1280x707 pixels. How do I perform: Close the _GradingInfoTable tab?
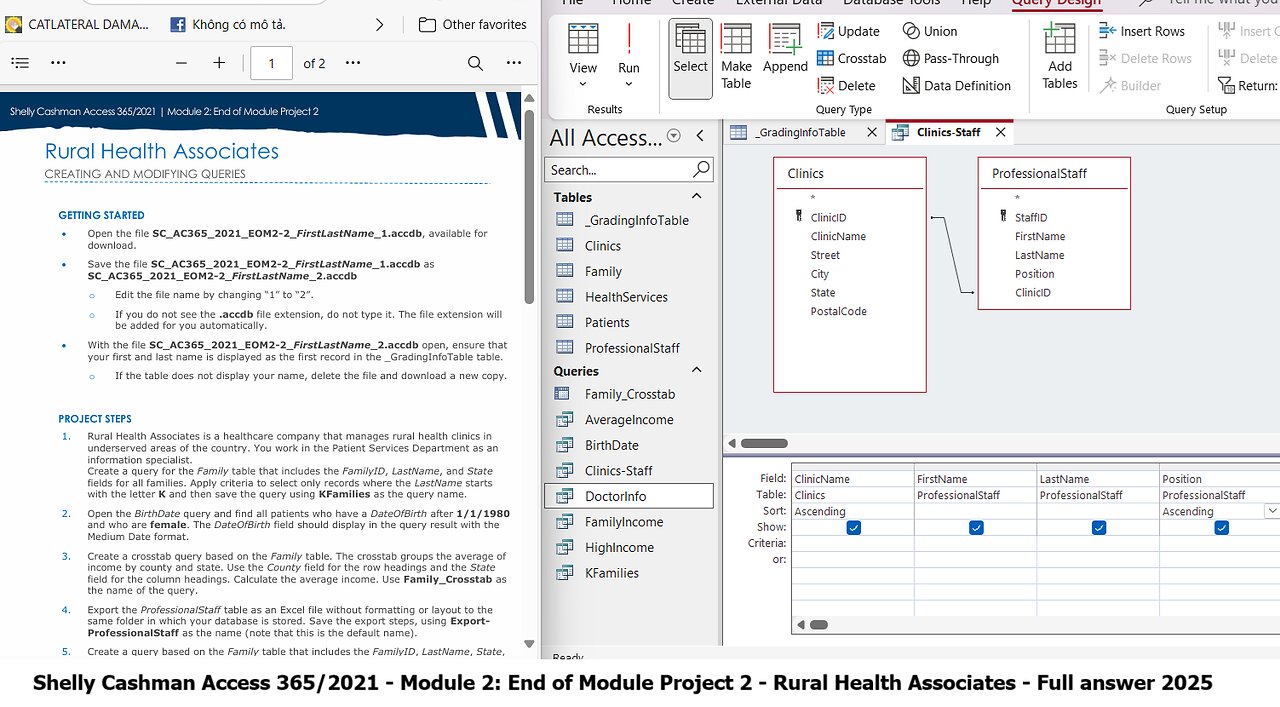pos(872,132)
